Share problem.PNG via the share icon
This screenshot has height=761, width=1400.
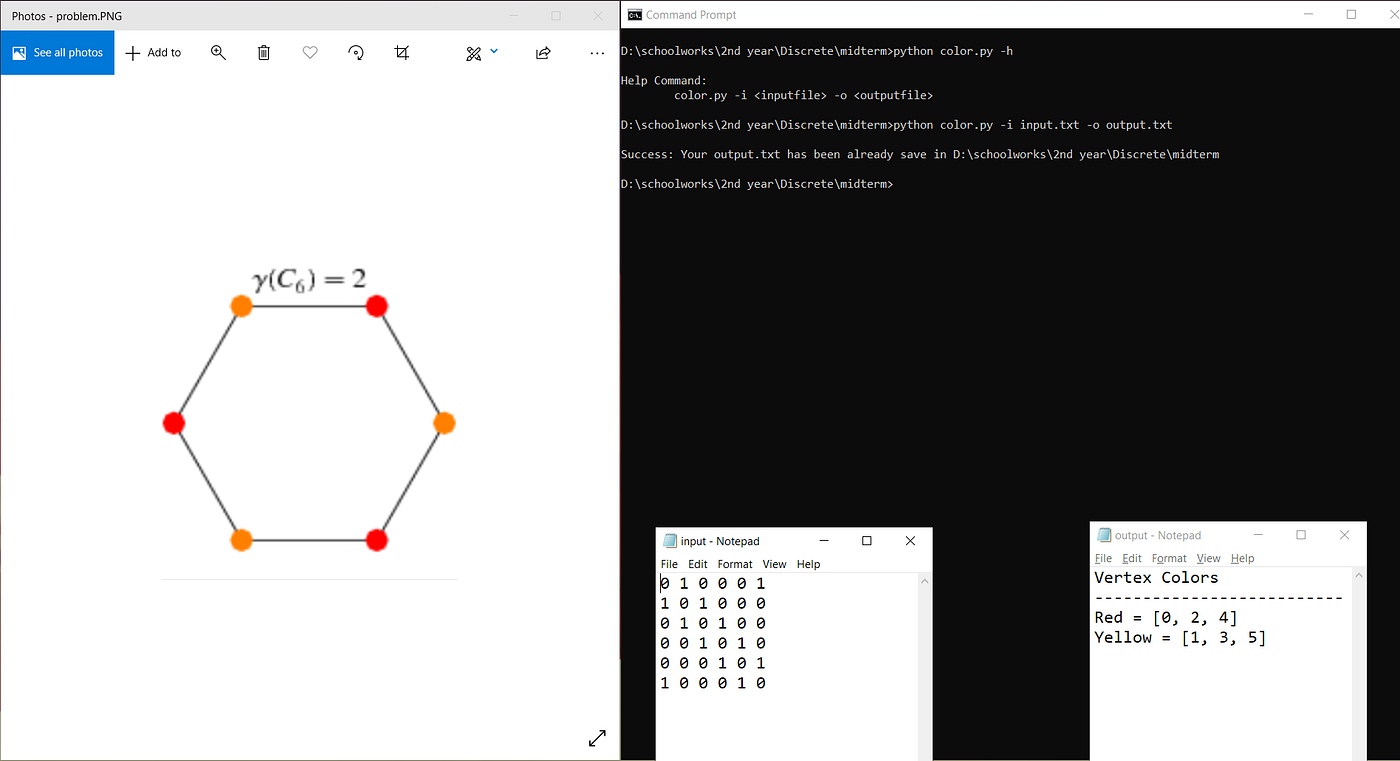coord(543,52)
